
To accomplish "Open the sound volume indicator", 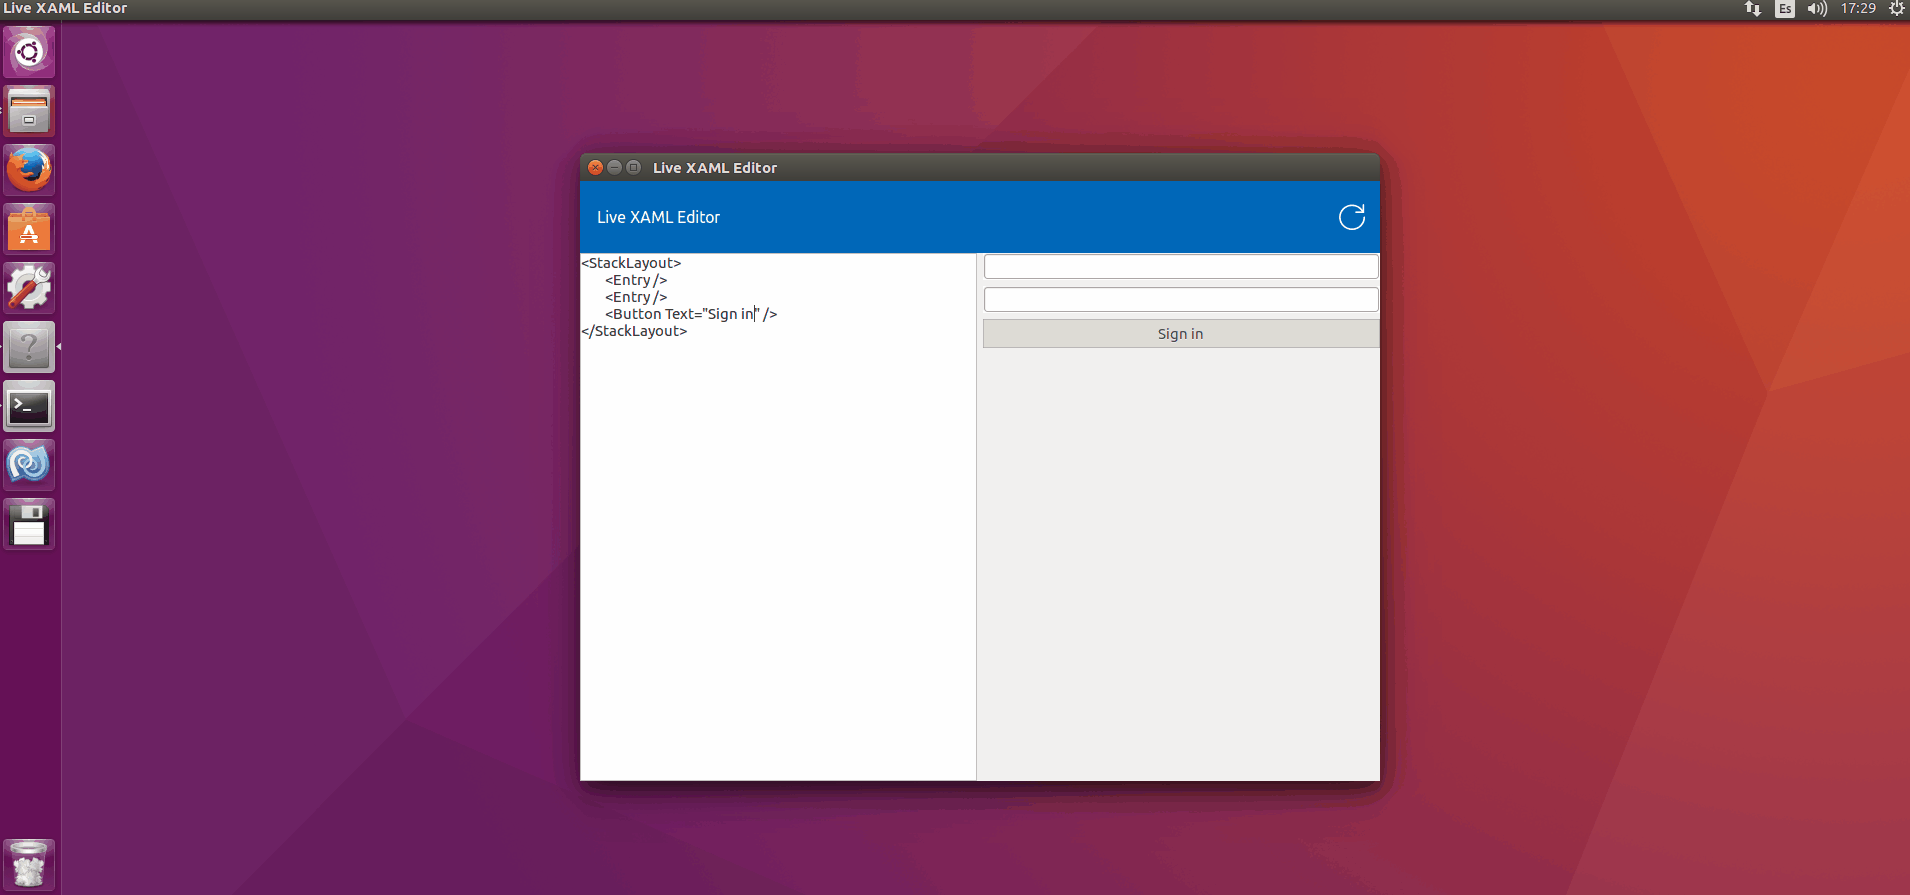I will coord(1817,9).
